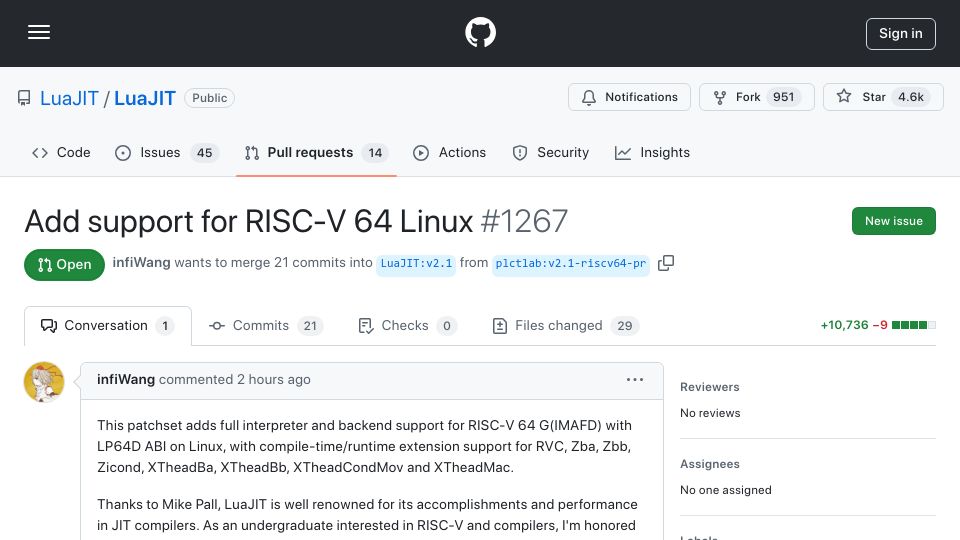The height and width of the screenshot is (540, 960).
Task: Open infiWang's avatar image
Action: 44,382
